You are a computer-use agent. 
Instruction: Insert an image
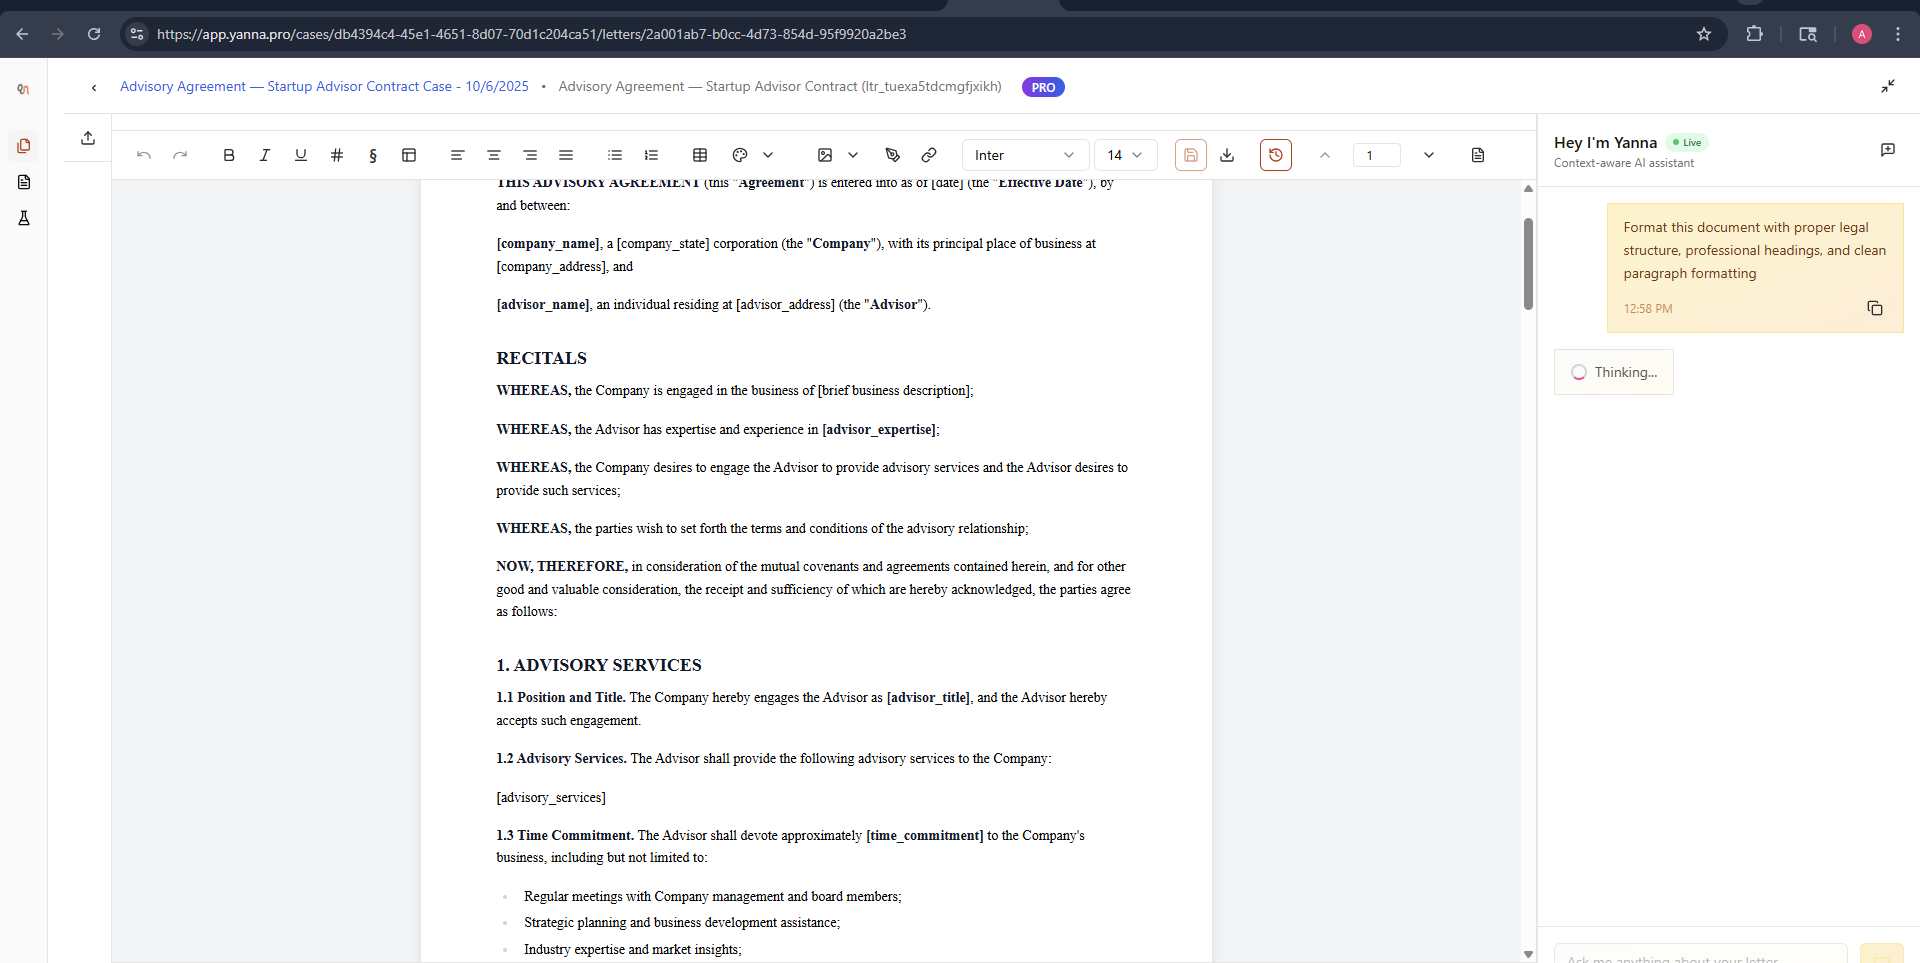(x=825, y=155)
